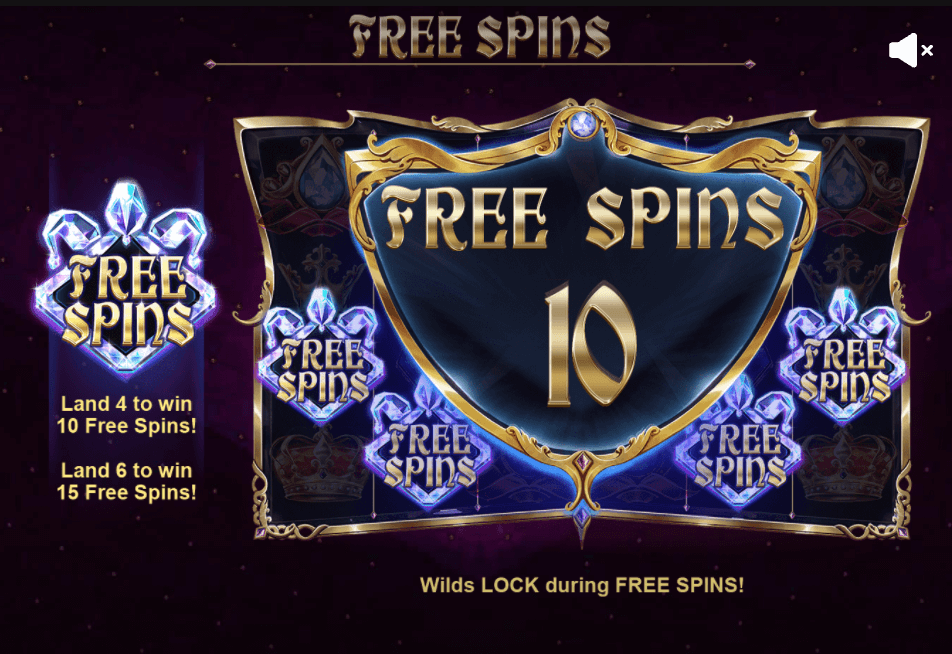Click the large Free Spins crystal symbol on the left panel
This screenshot has height=654, width=952.
(x=126, y=278)
